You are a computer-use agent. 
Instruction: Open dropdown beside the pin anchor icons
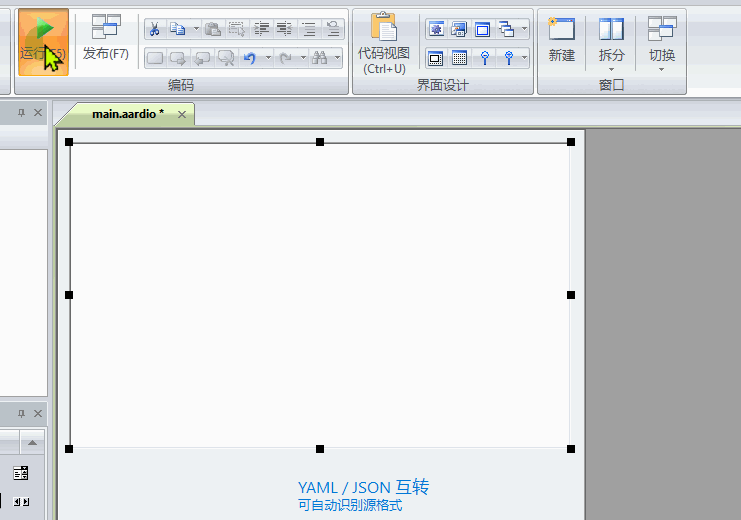524,58
